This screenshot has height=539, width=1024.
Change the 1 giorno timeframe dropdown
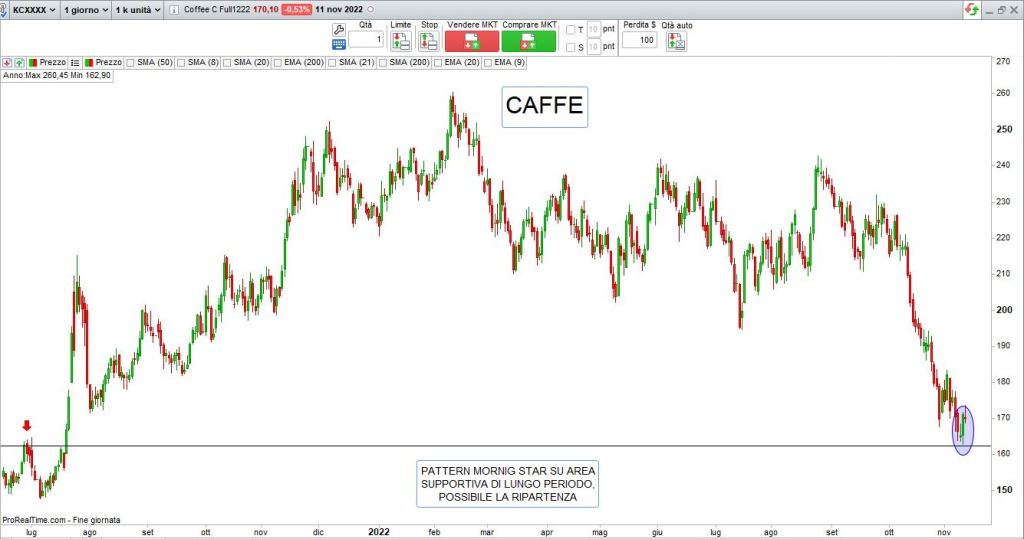tap(86, 10)
